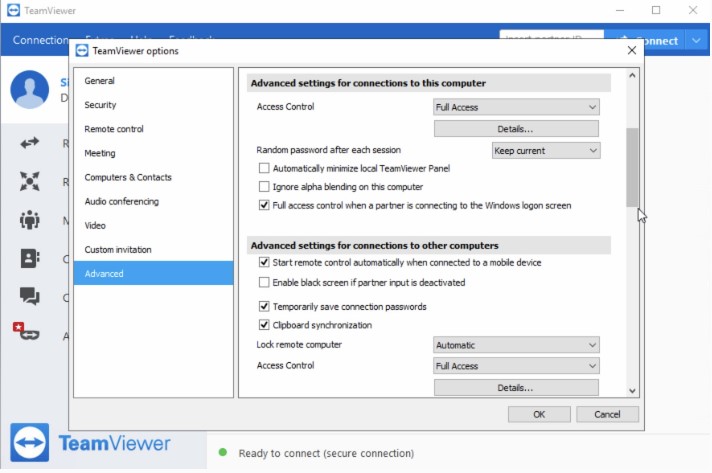
Task: Click the scroll down arrow in options panel
Action: tap(632, 390)
